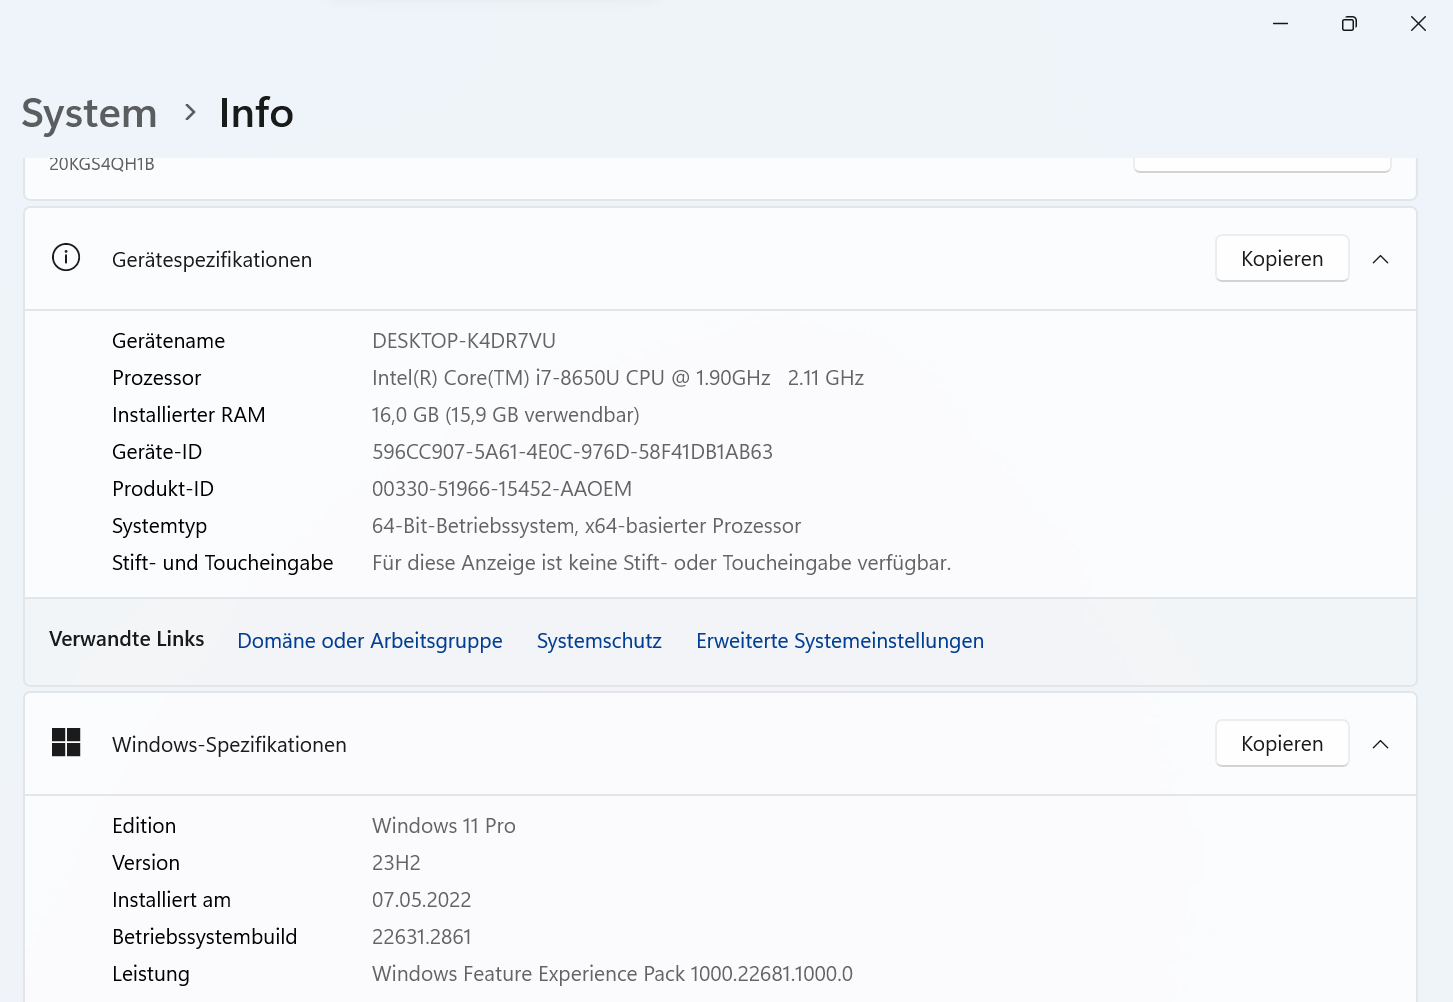1453x1002 pixels.
Task: Restore down the Settings window
Action: [1349, 23]
